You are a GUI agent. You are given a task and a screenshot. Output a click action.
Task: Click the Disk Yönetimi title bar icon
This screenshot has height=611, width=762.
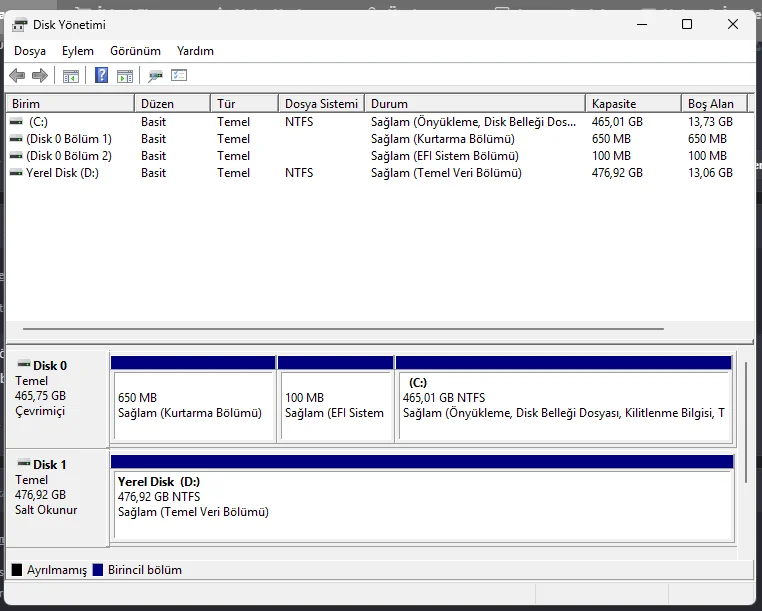pyautogui.click(x=20, y=25)
